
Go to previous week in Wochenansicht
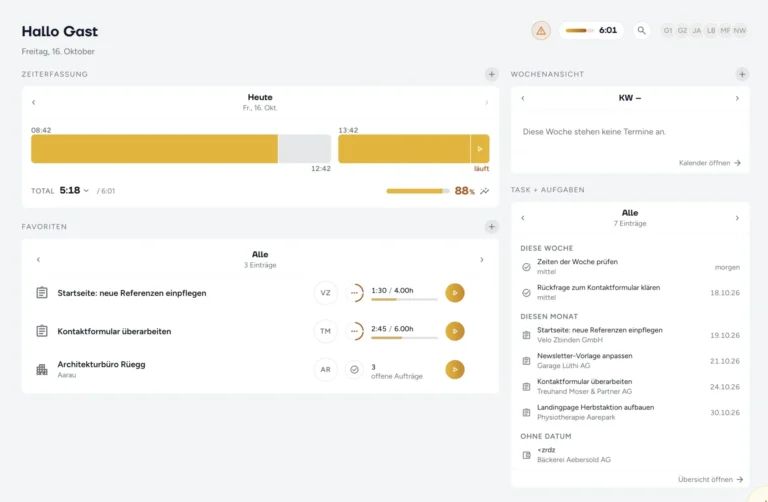[523, 98]
